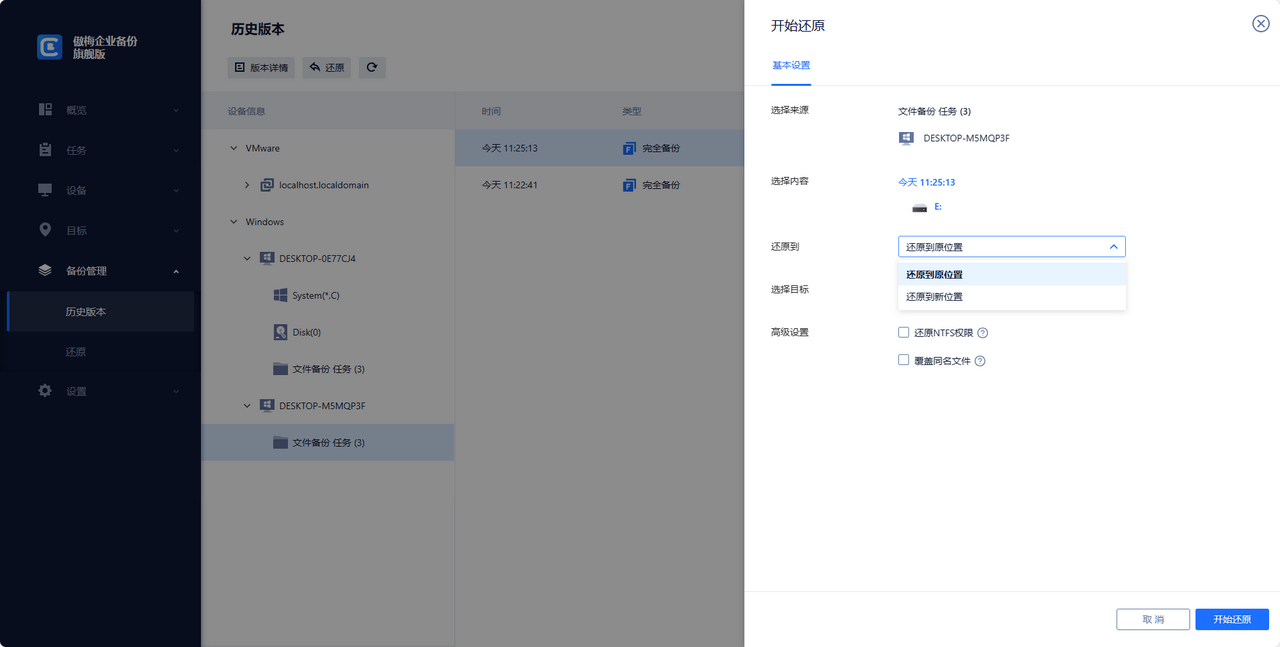Collapse the DESKTOP-M5MQP3F tree node
Image resolution: width=1280 pixels, height=647 pixels.
[247, 406]
